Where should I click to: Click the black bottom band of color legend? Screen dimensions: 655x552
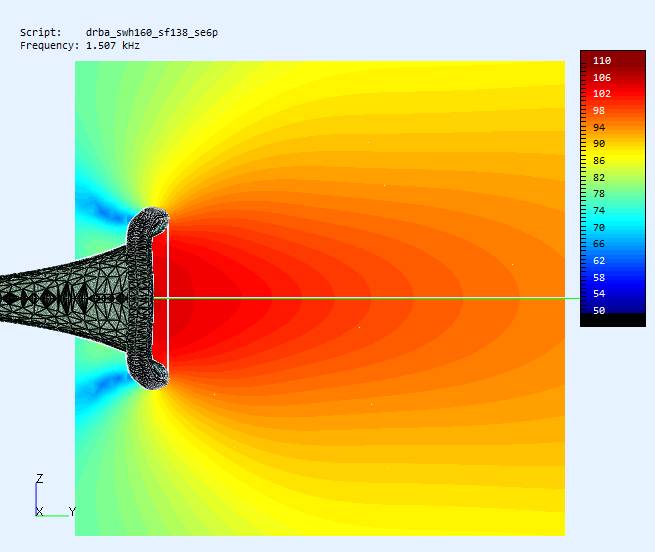click(x=613, y=320)
